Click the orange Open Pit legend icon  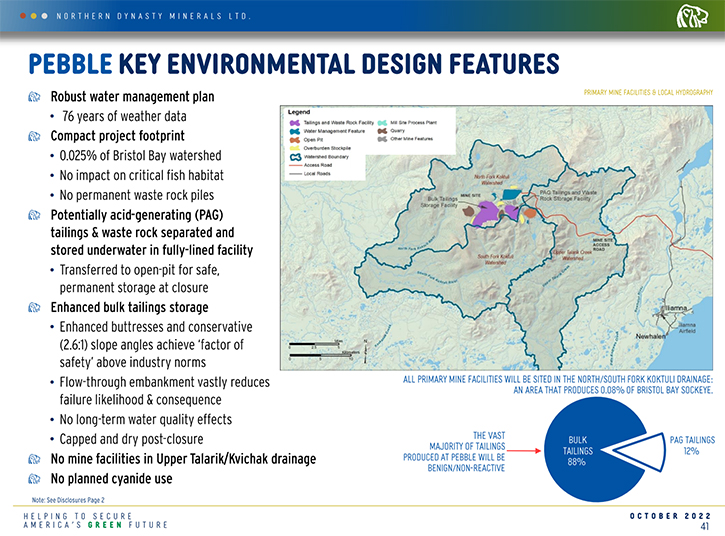tap(295, 140)
